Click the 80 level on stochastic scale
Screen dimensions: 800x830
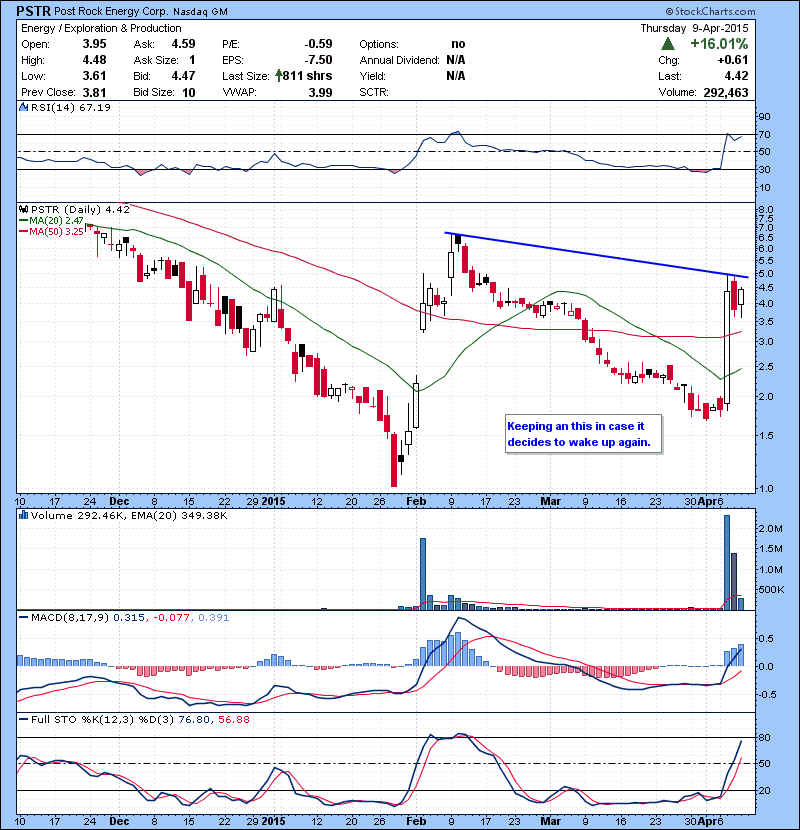point(765,737)
